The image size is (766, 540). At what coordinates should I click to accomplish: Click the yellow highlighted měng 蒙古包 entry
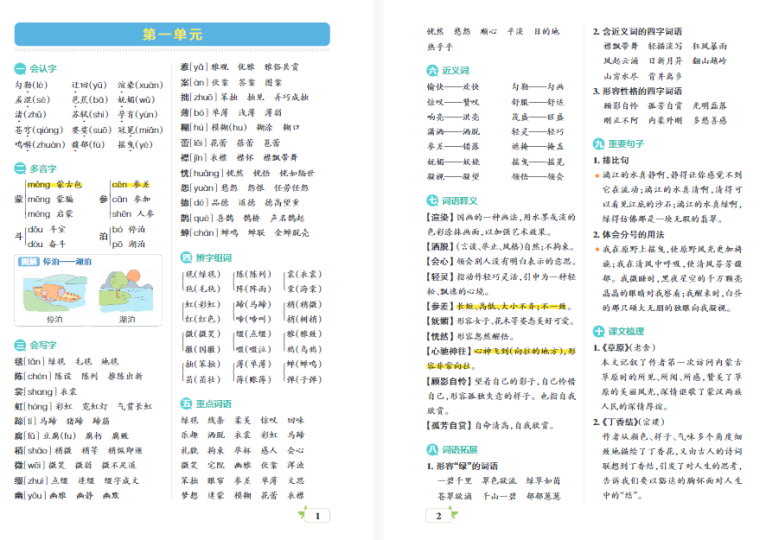point(54,185)
